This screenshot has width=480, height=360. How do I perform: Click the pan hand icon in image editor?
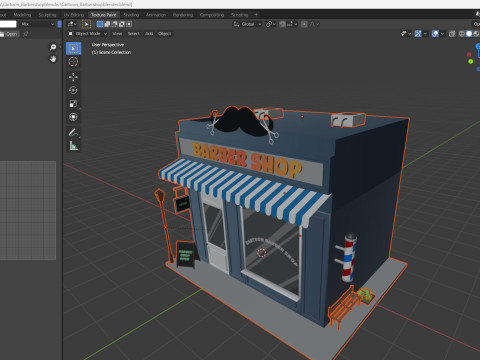click(x=53, y=59)
